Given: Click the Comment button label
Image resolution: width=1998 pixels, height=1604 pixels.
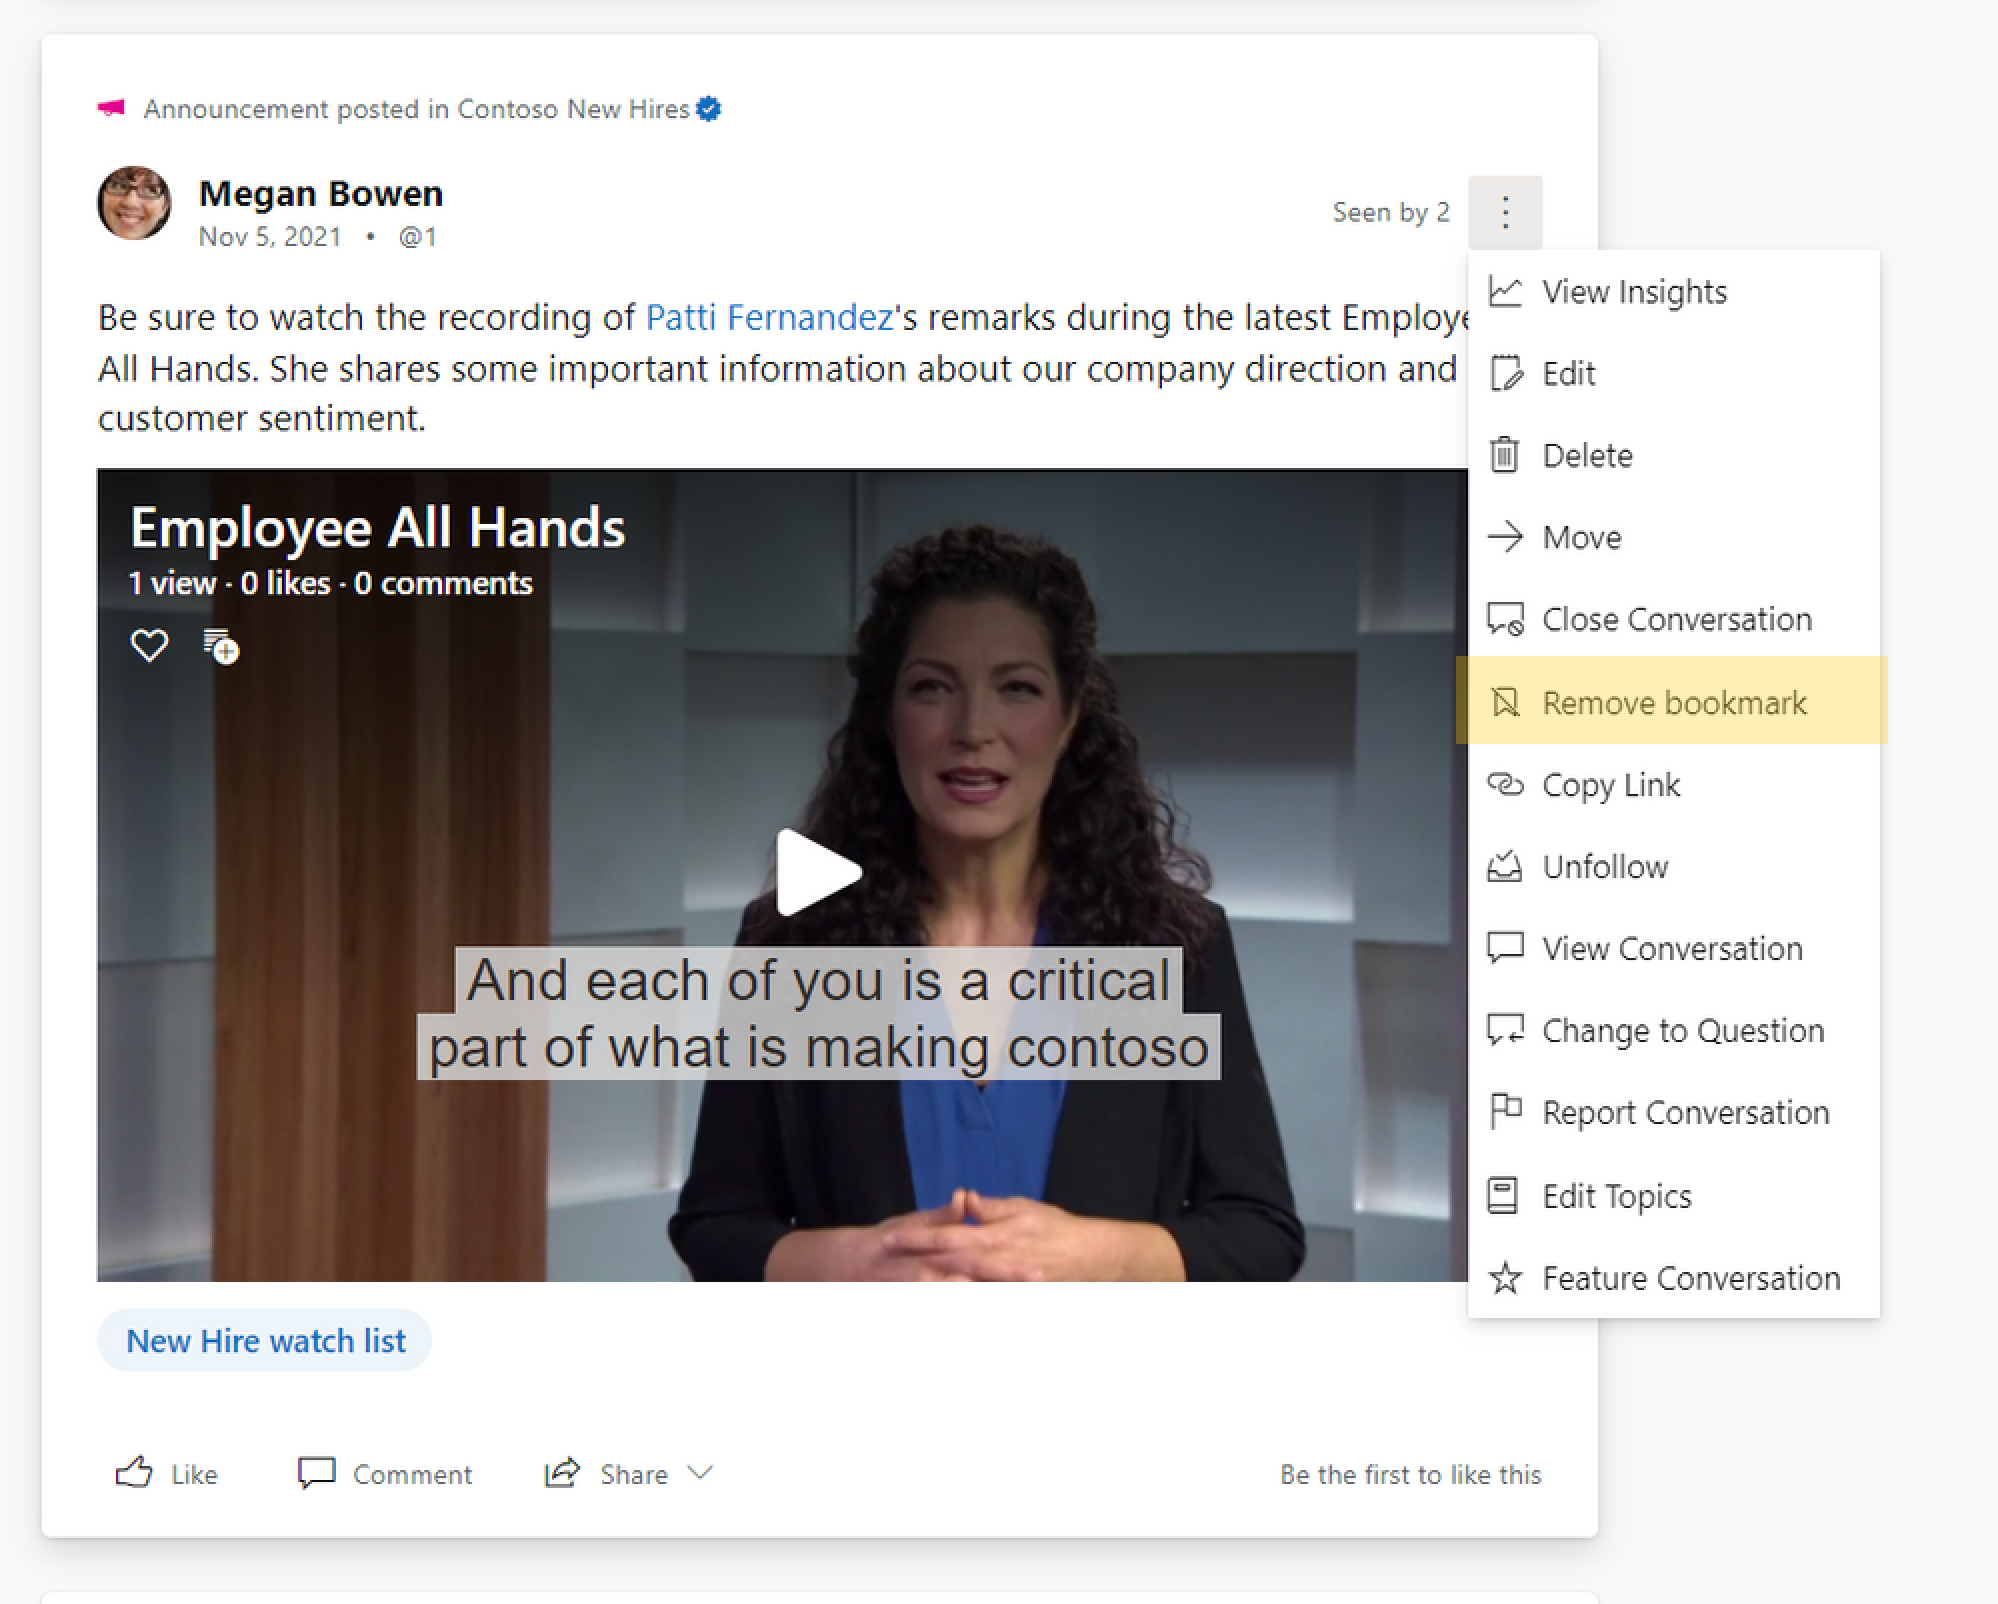Looking at the screenshot, I should click(x=412, y=1474).
